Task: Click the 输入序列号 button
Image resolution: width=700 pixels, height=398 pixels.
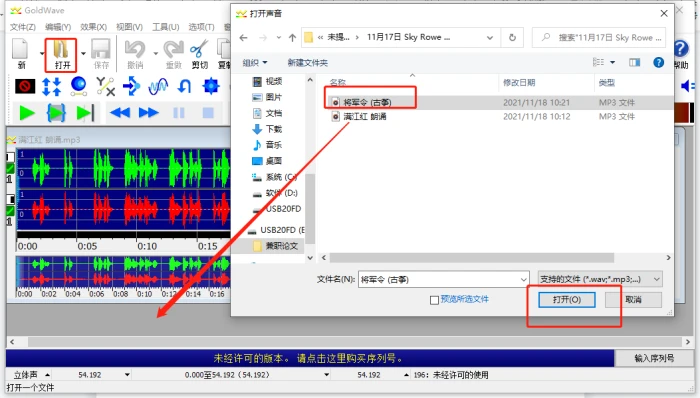Action: [x=654, y=358]
